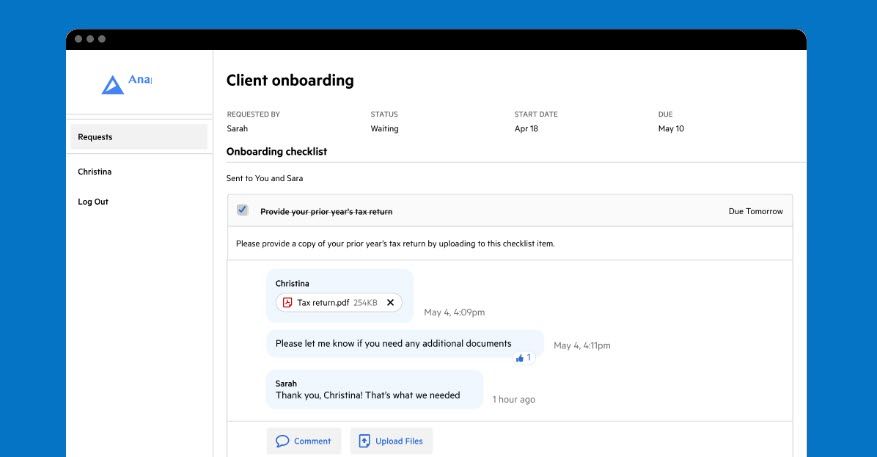
Task: Click the Client onboarding heading
Action: pos(290,81)
